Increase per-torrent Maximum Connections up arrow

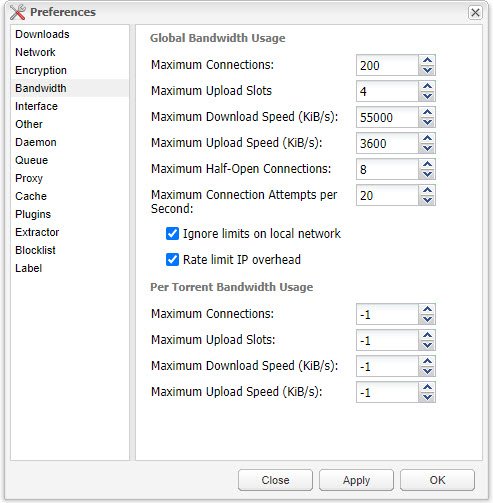pos(427,309)
